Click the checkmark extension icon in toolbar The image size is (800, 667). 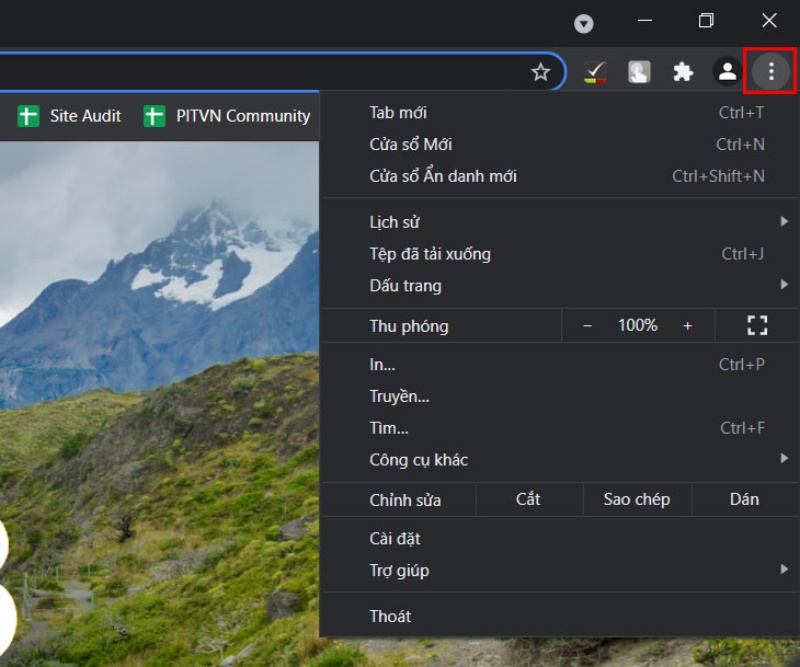(595, 72)
